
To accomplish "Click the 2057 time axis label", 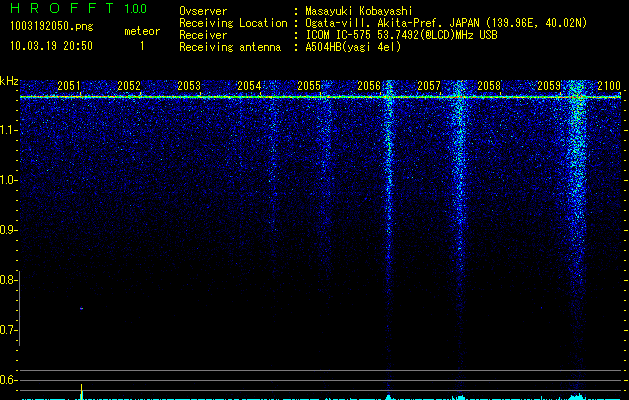I will (x=429, y=86).
